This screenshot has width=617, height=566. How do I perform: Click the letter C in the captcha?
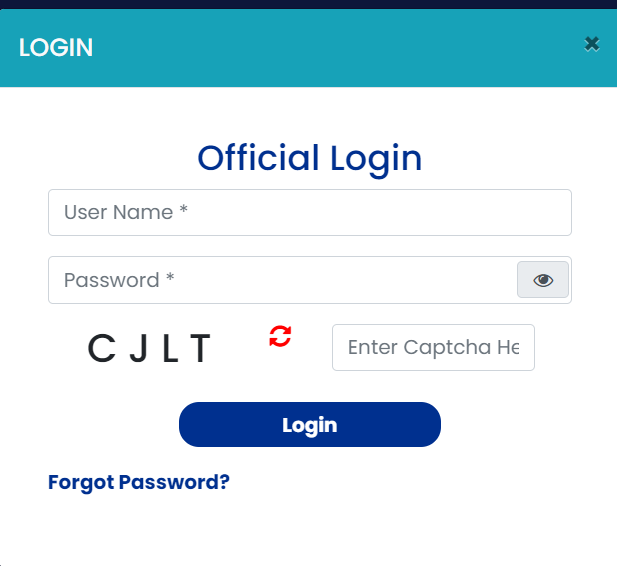(x=102, y=348)
